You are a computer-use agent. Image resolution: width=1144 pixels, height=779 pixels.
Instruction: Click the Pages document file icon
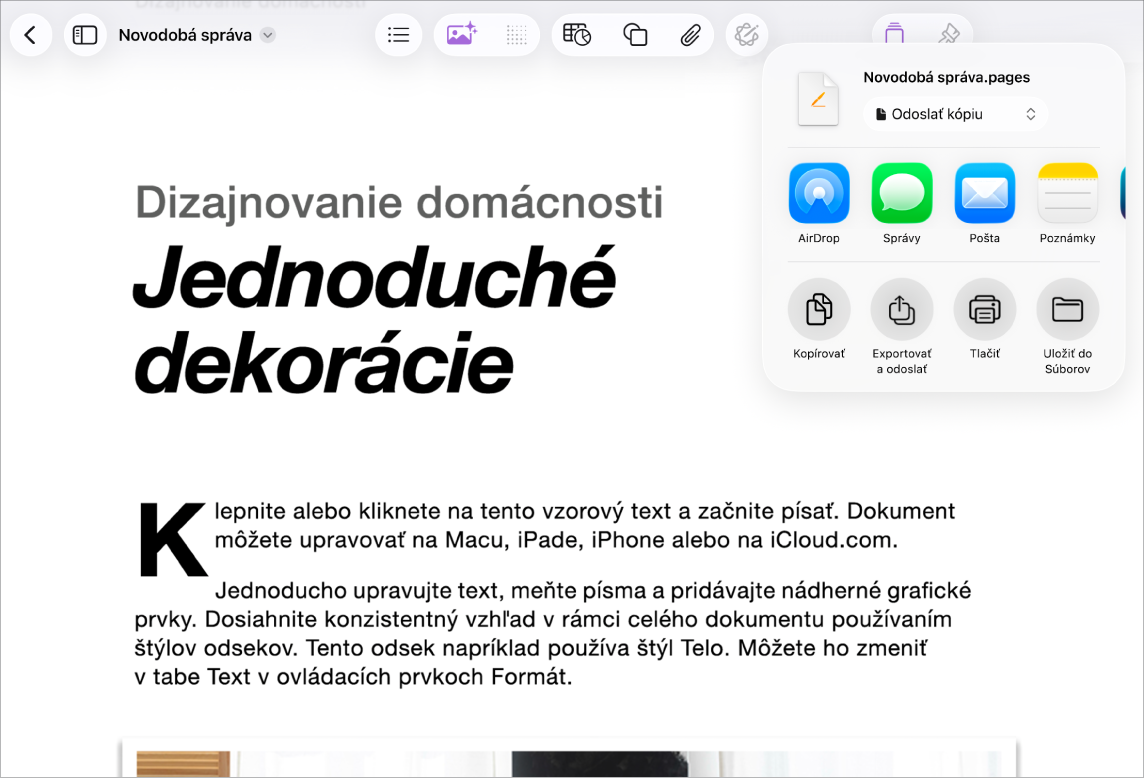tap(818, 99)
